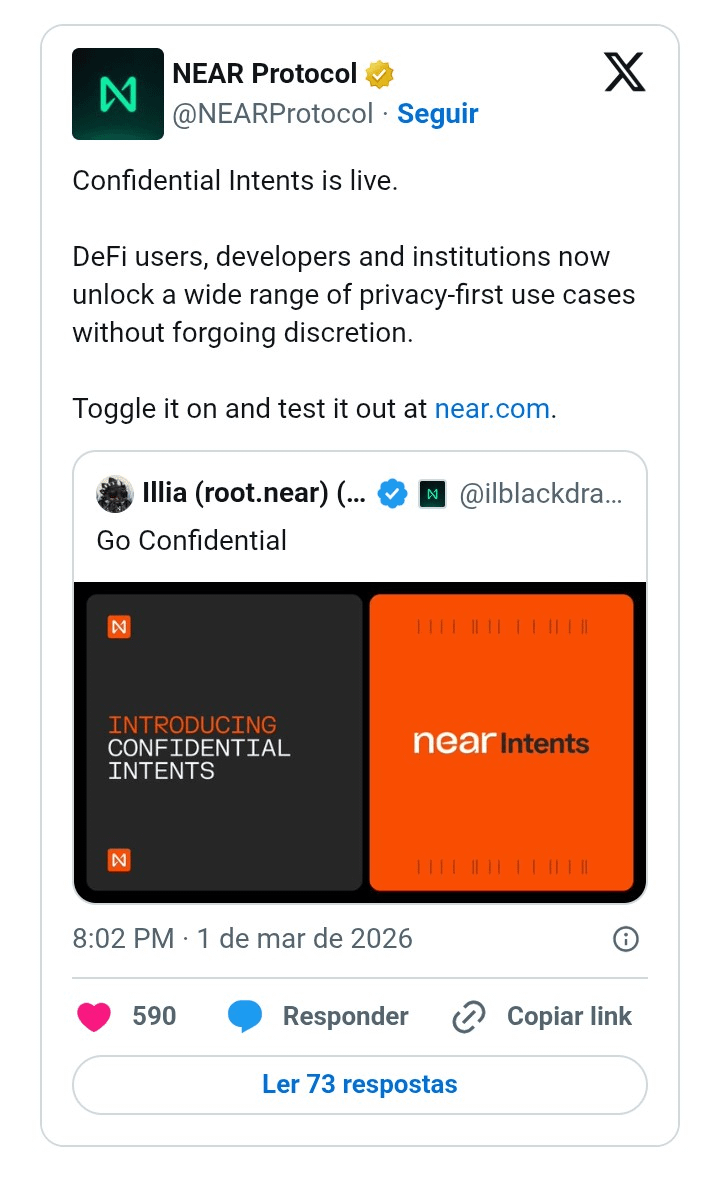Click Seguir to follow NEAR Protocol
Viewport: 720px width, 1178px height.
(x=438, y=114)
